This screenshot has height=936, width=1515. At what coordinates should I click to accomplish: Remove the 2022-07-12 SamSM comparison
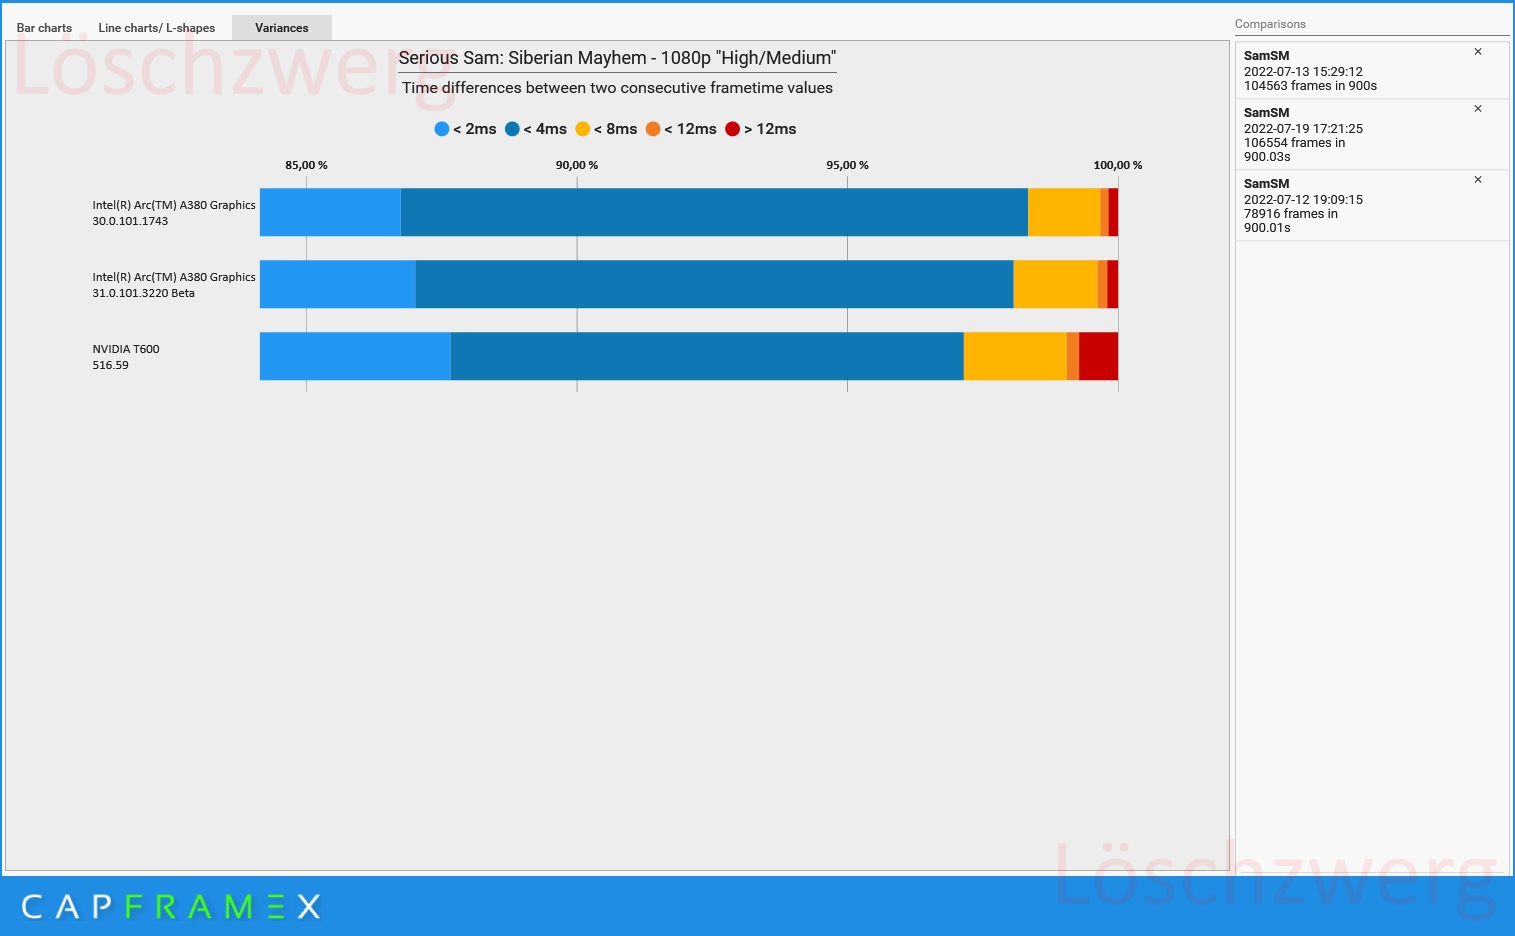[x=1478, y=180]
